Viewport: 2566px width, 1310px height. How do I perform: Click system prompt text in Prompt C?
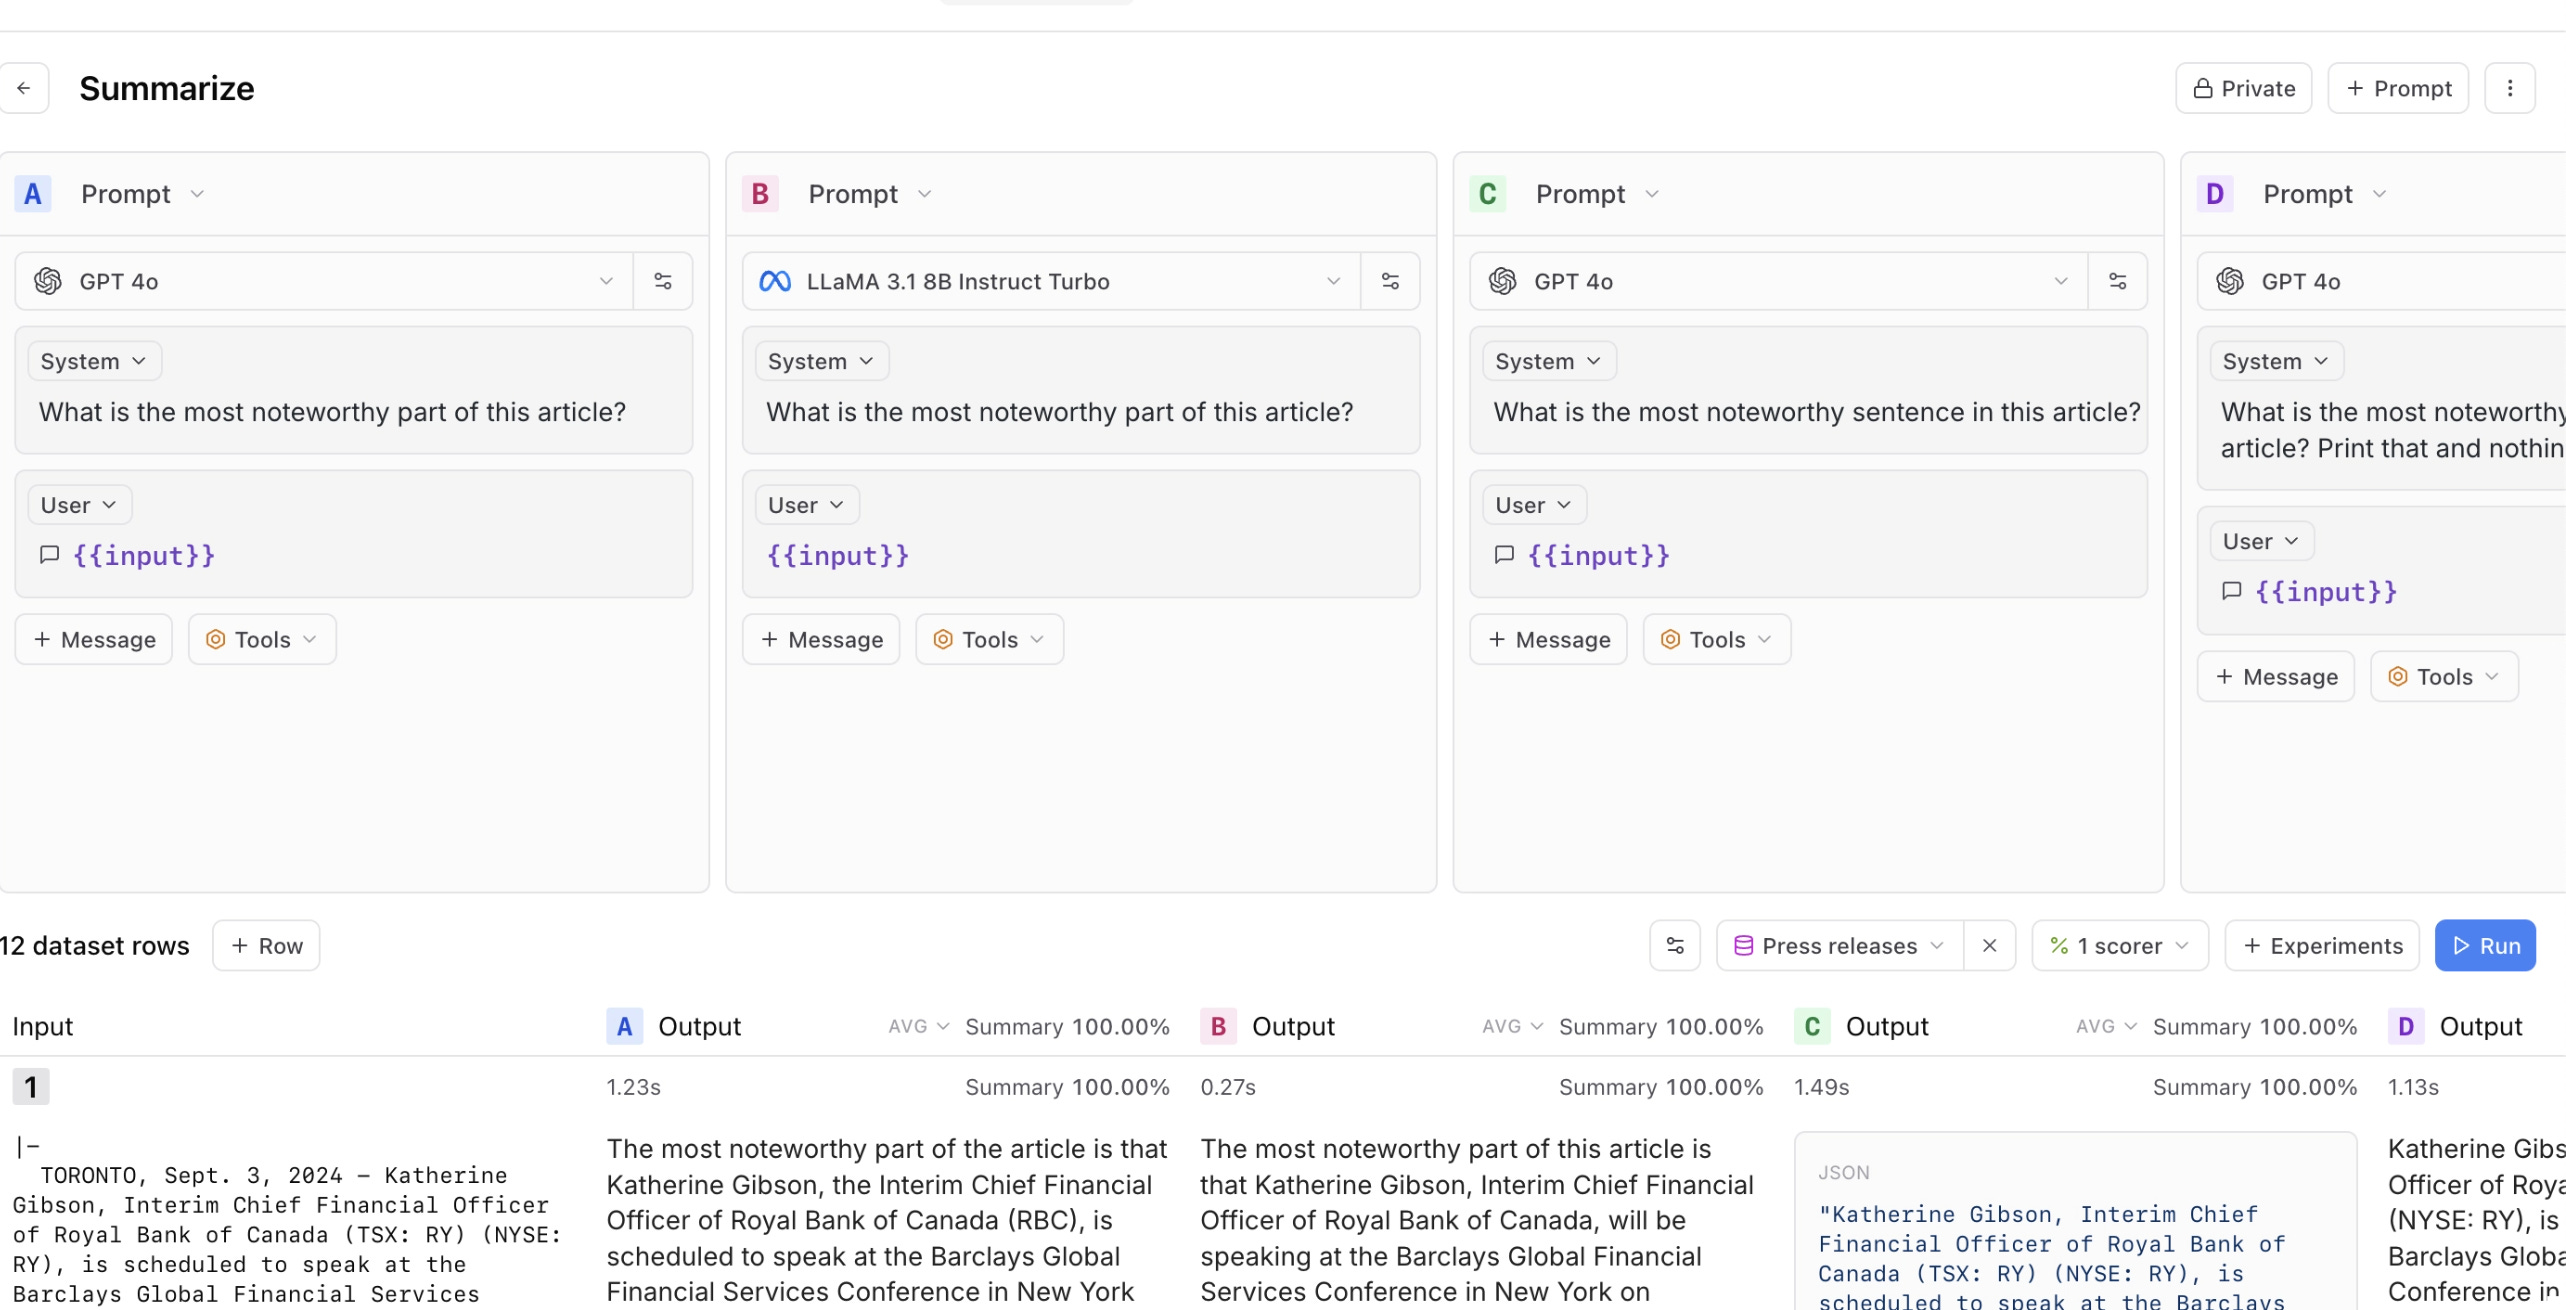click(1816, 412)
